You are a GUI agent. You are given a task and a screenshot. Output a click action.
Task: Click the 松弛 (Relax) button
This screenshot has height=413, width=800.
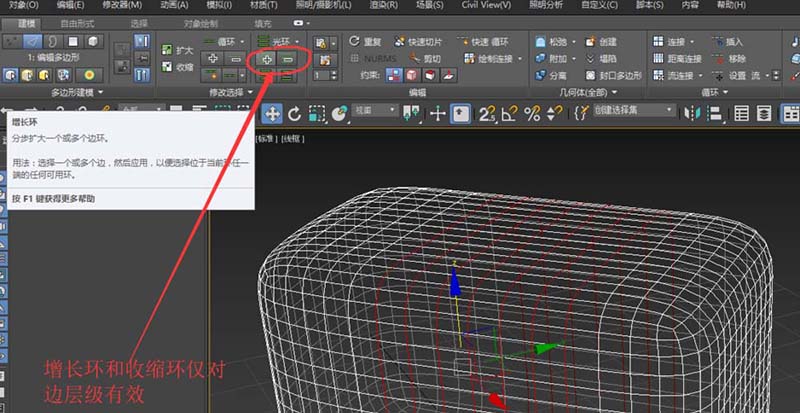(551, 42)
